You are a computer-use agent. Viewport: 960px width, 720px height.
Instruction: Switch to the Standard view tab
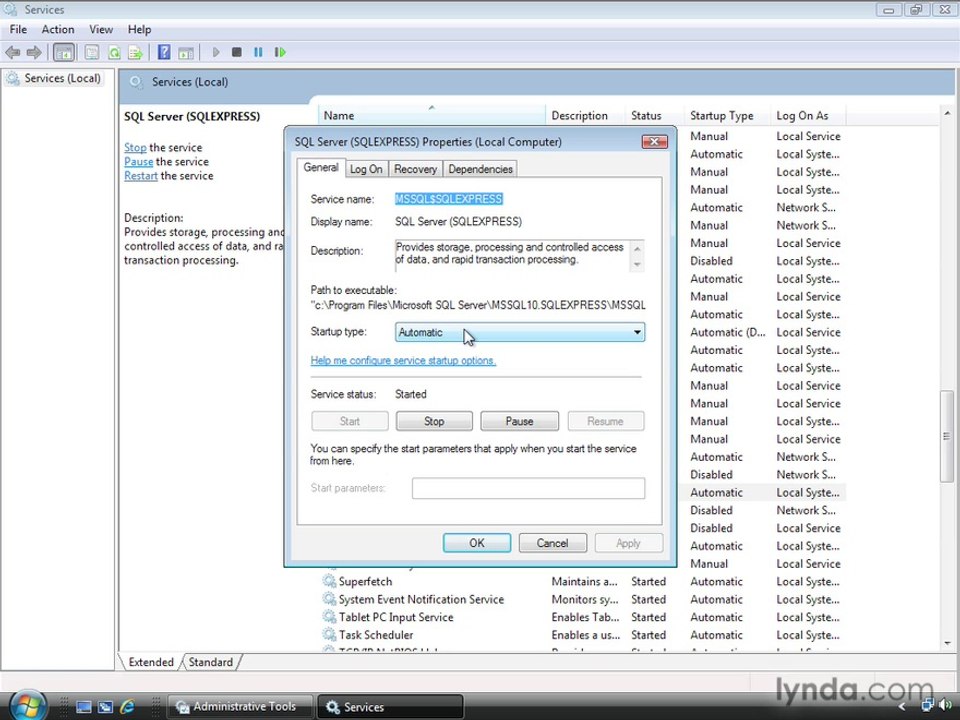pos(211,662)
